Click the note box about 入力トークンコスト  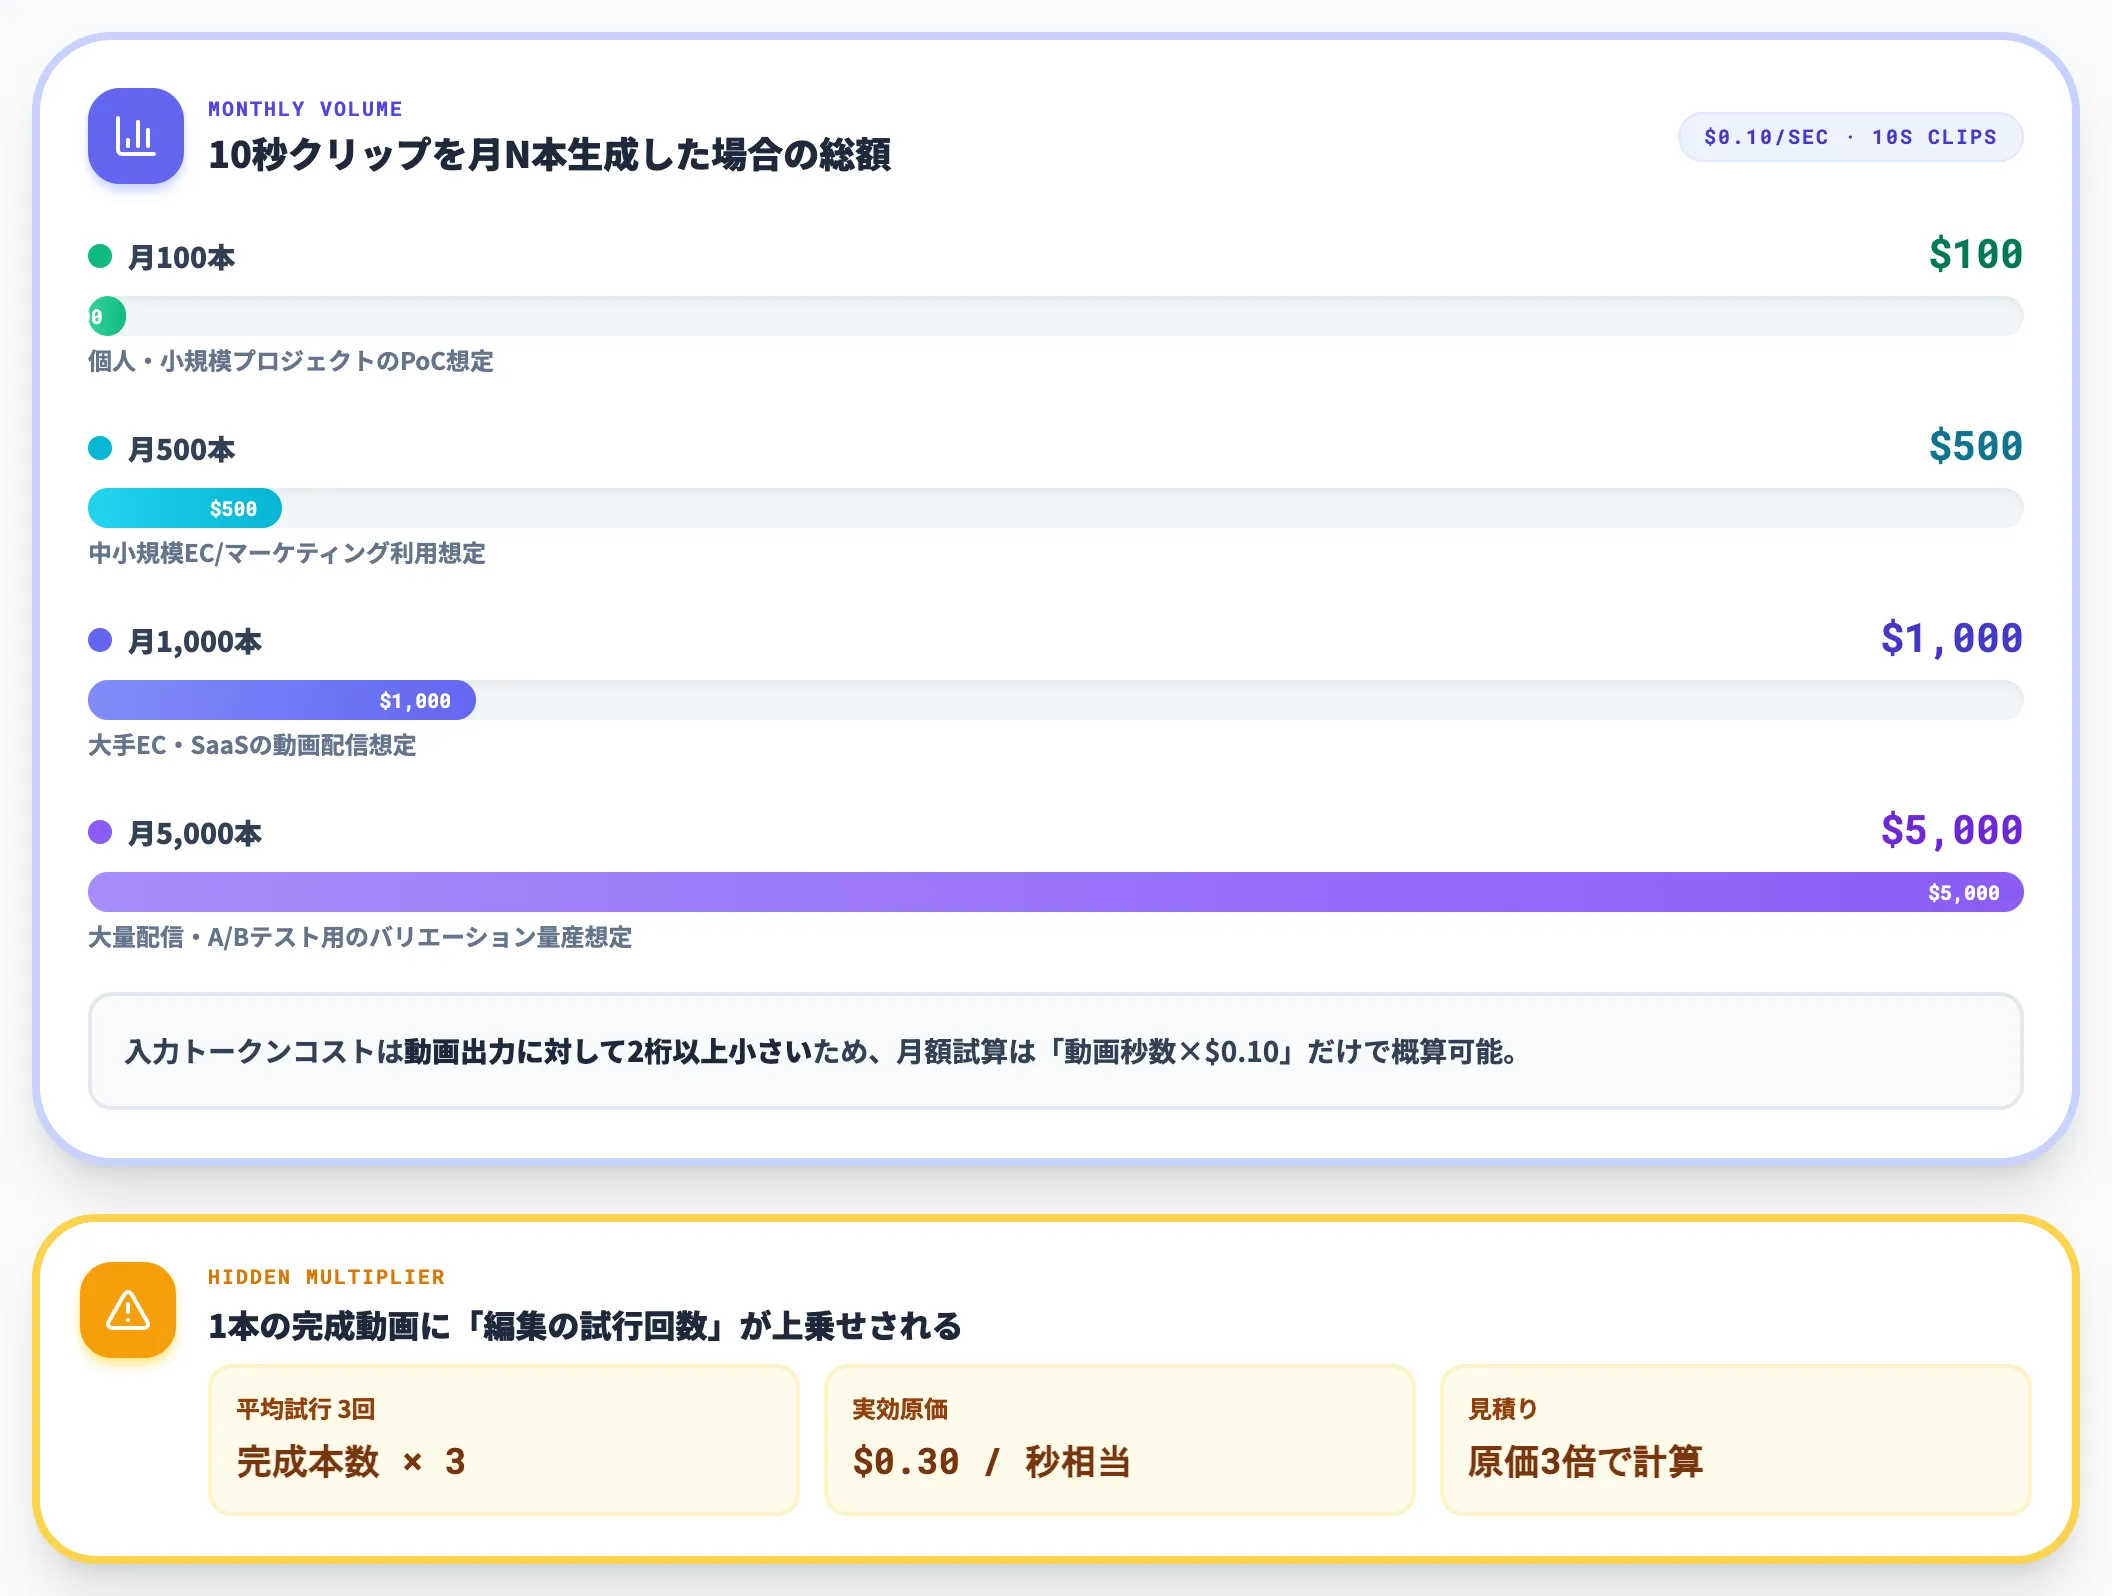pos(1056,1051)
